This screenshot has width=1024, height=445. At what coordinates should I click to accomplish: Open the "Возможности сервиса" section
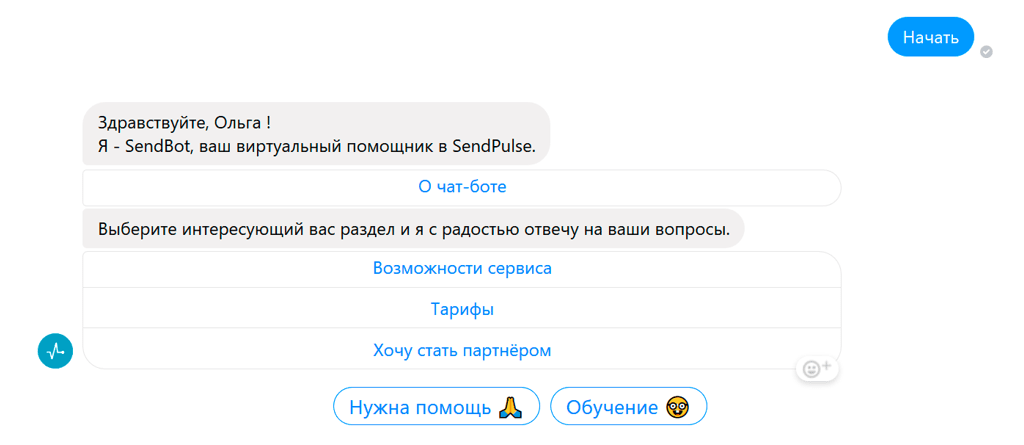[x=462, y=269]
